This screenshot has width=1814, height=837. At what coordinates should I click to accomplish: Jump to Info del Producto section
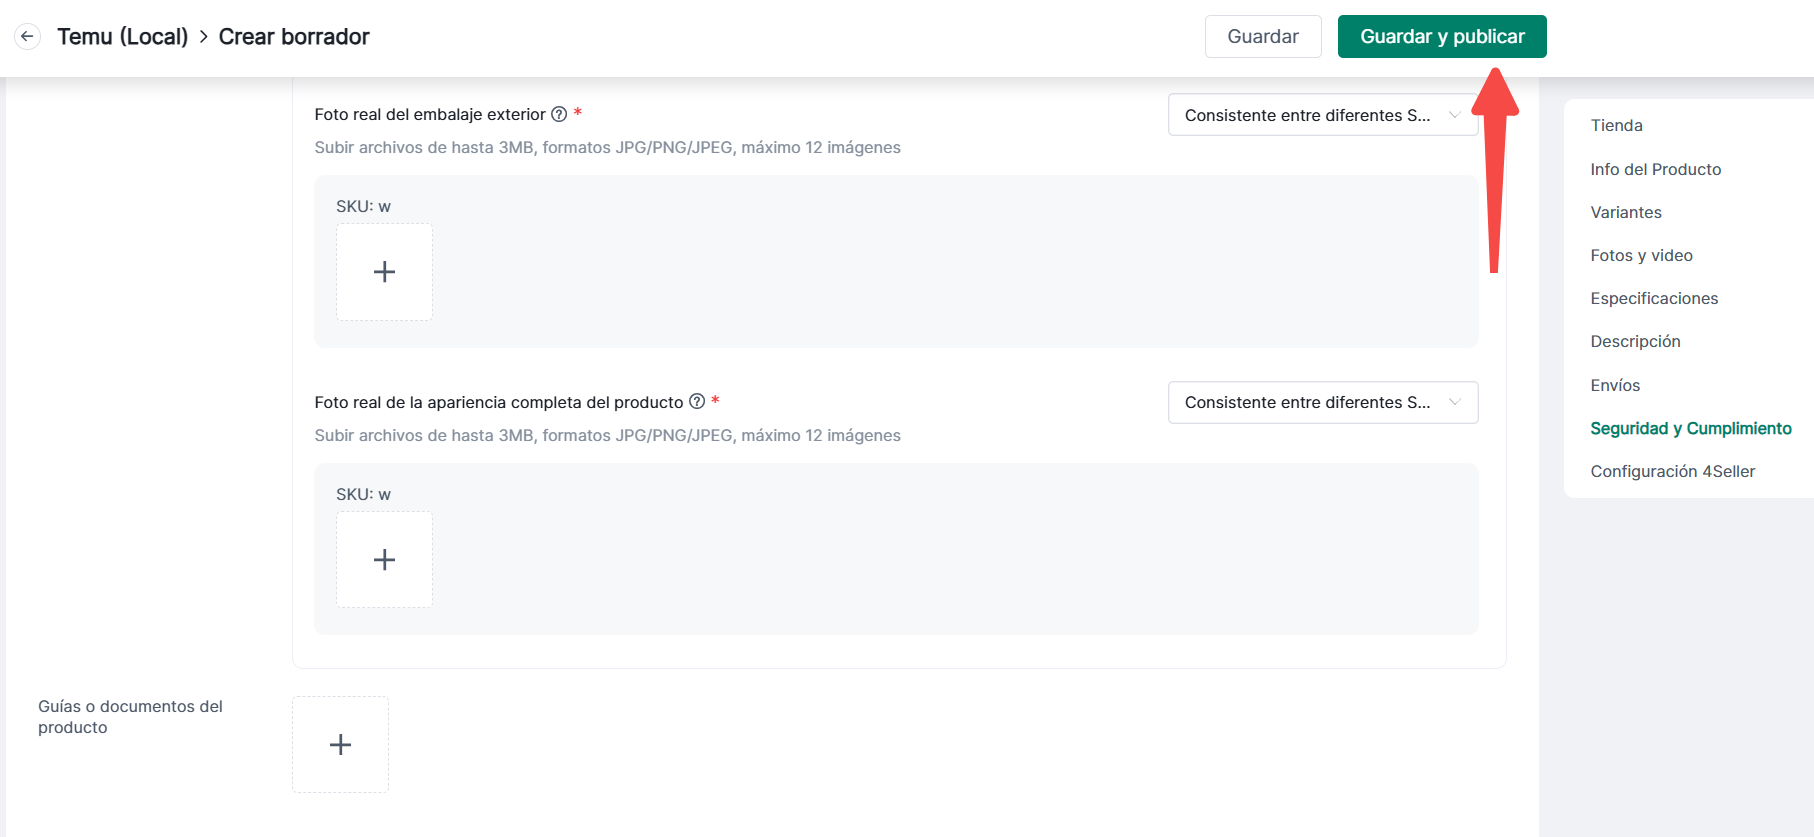point(1655,170)
